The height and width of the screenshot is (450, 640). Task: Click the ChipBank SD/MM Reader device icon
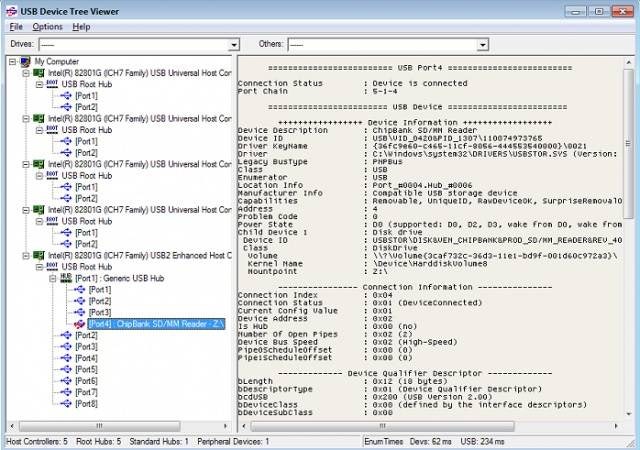click(x=79, y=324)
